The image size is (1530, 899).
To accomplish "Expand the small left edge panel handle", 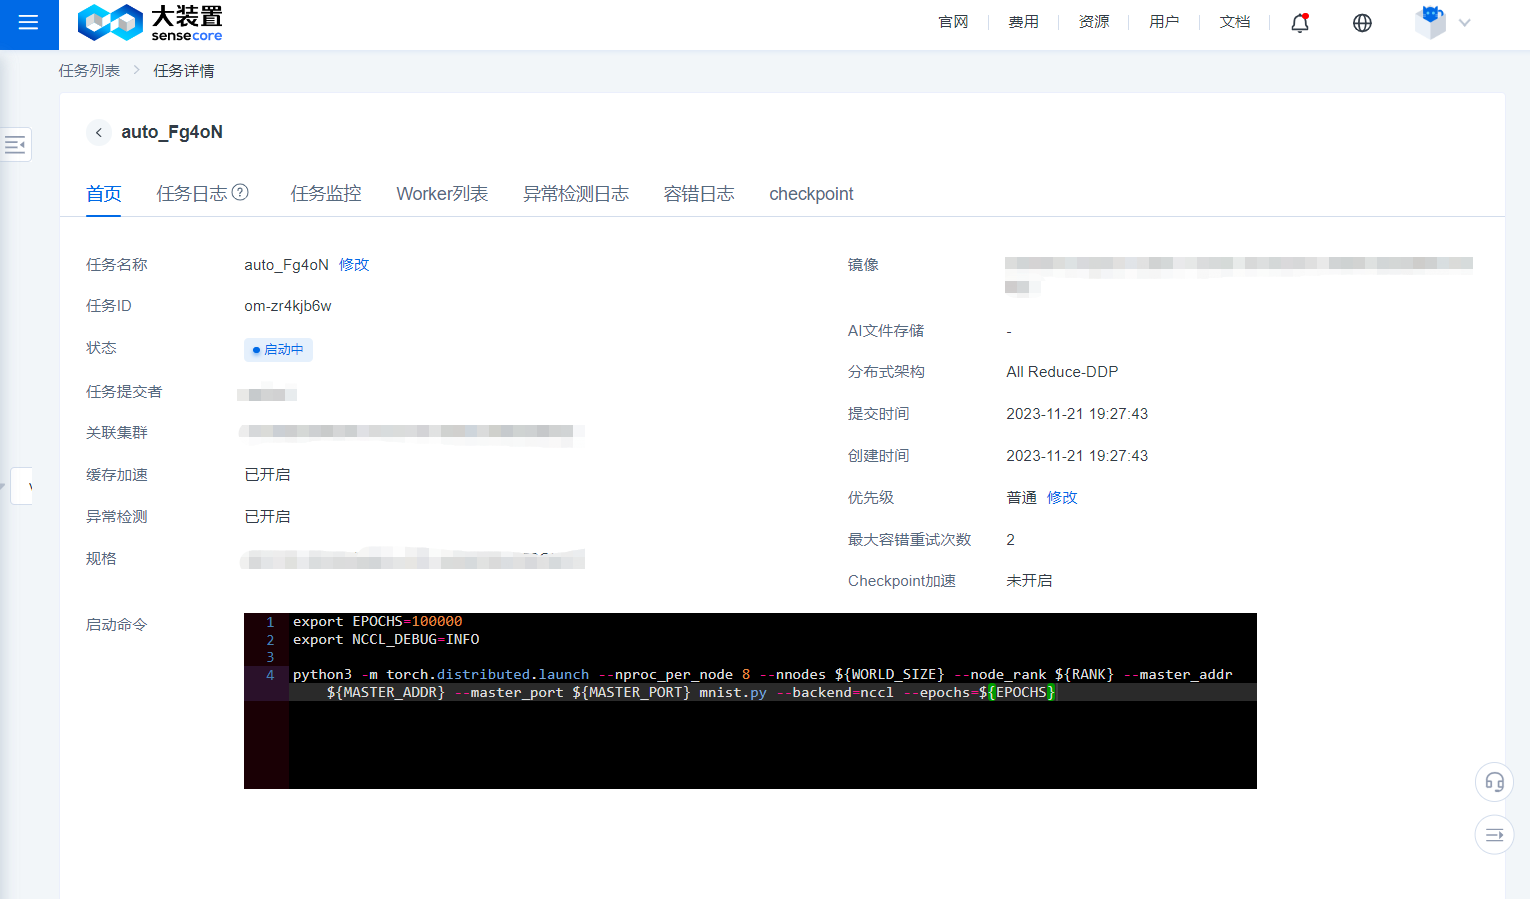I will (22, 486).
